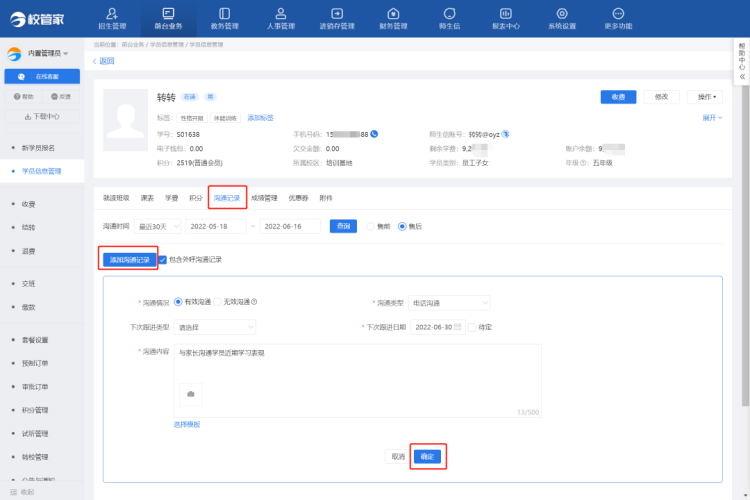The width and height of the screenshot is (750, 500).
Task: Click the phone icon beside 手机号码
Action: click(x=376, y=132)
